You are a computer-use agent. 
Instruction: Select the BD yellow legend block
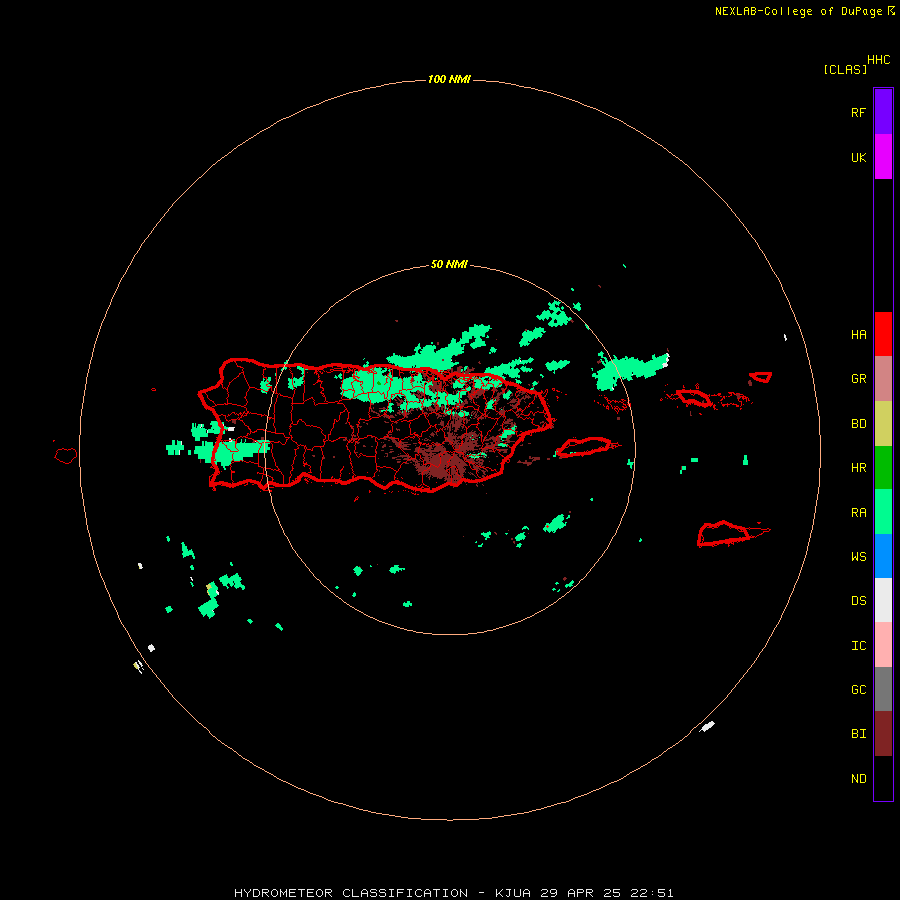[x=883, y=424]
